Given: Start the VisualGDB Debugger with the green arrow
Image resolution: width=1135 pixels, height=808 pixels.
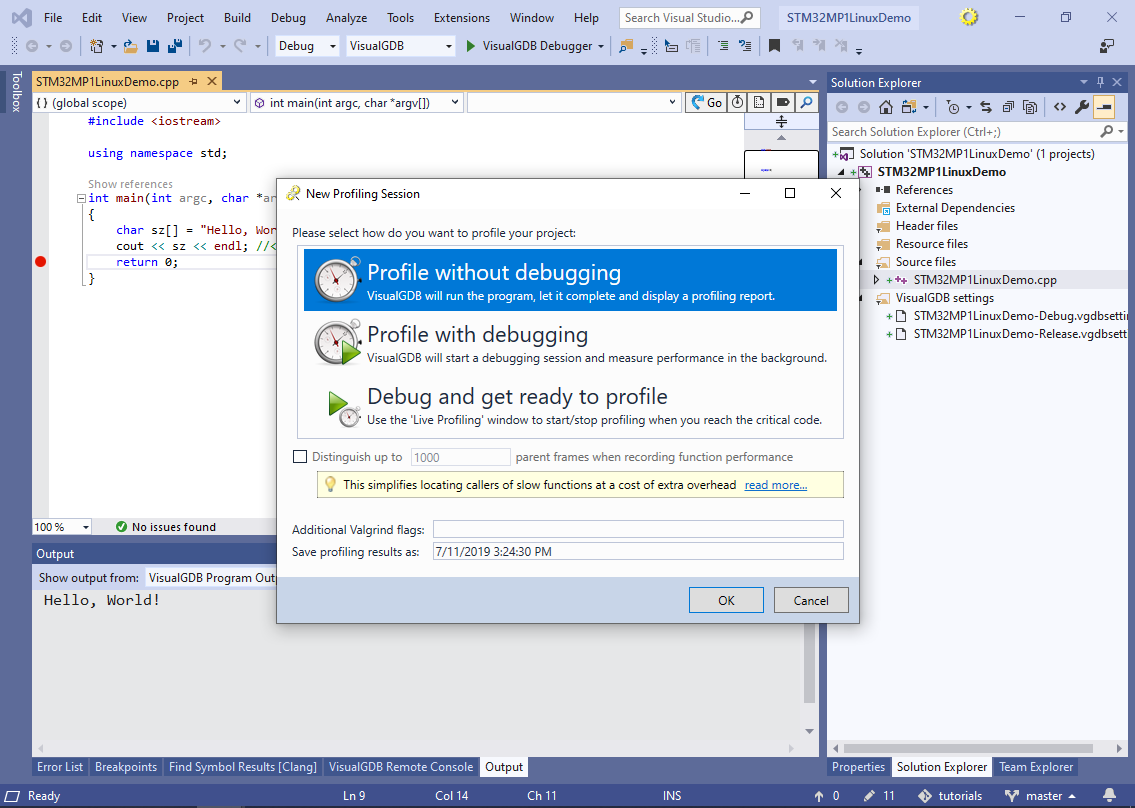Looking at the screenshot, I should pos(471,46).
